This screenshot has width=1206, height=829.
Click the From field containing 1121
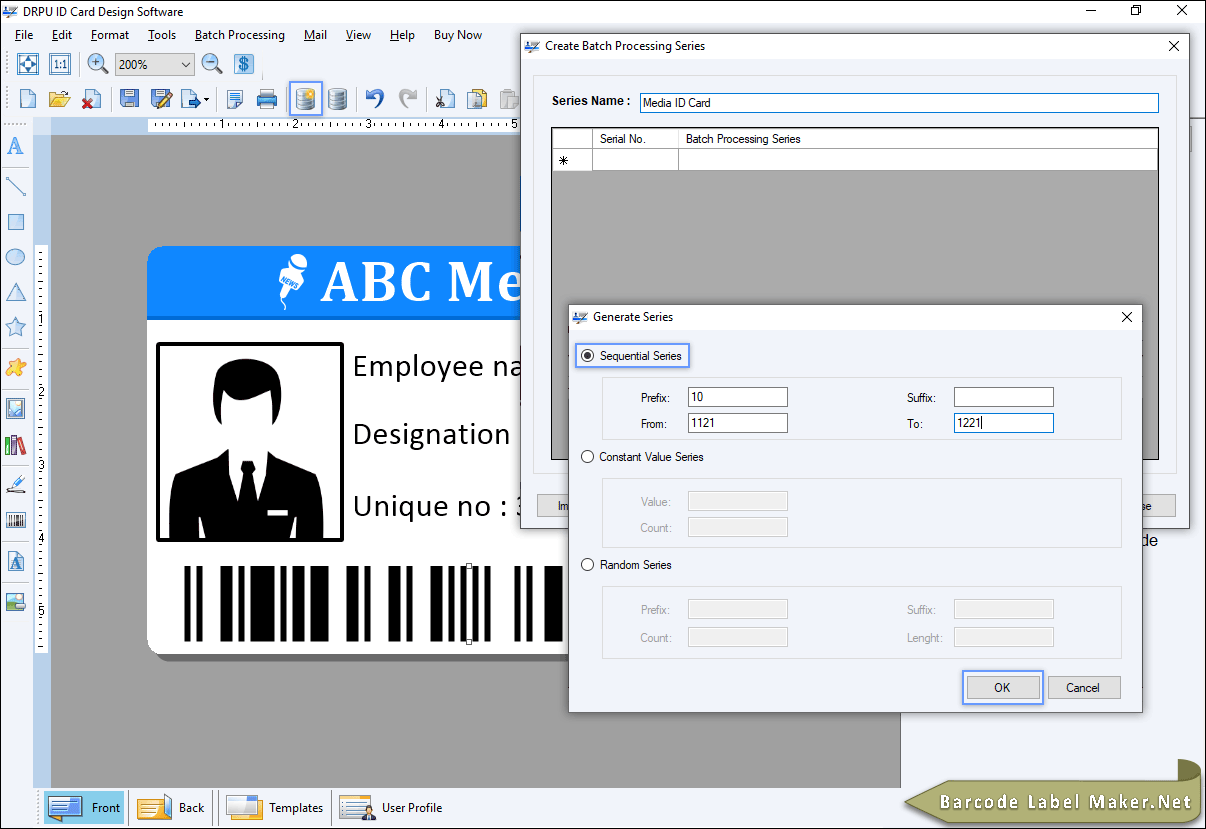[738, 423]
